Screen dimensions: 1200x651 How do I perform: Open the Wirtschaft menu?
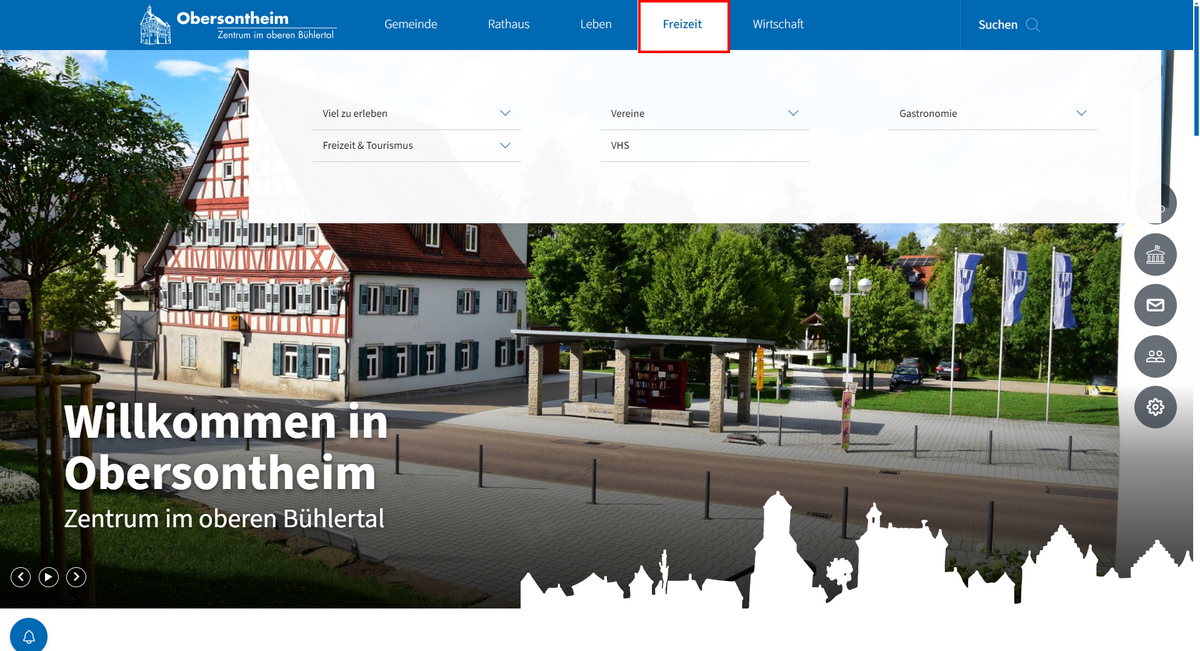pos(778,25)
